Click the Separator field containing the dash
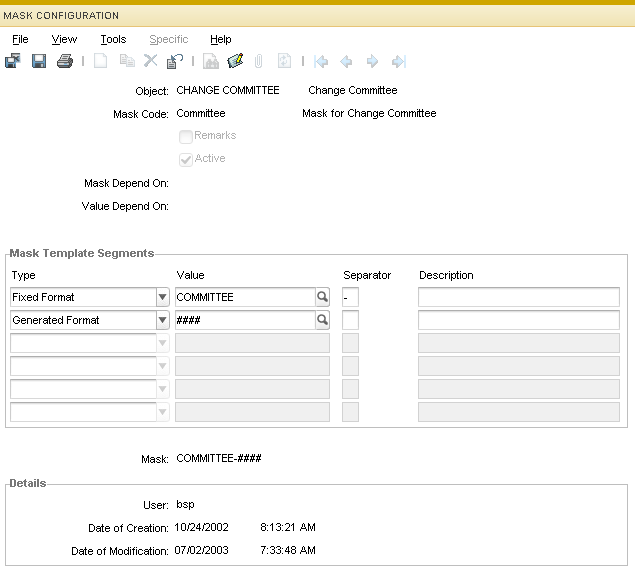The image size is (635, 575). pos(350,297)
